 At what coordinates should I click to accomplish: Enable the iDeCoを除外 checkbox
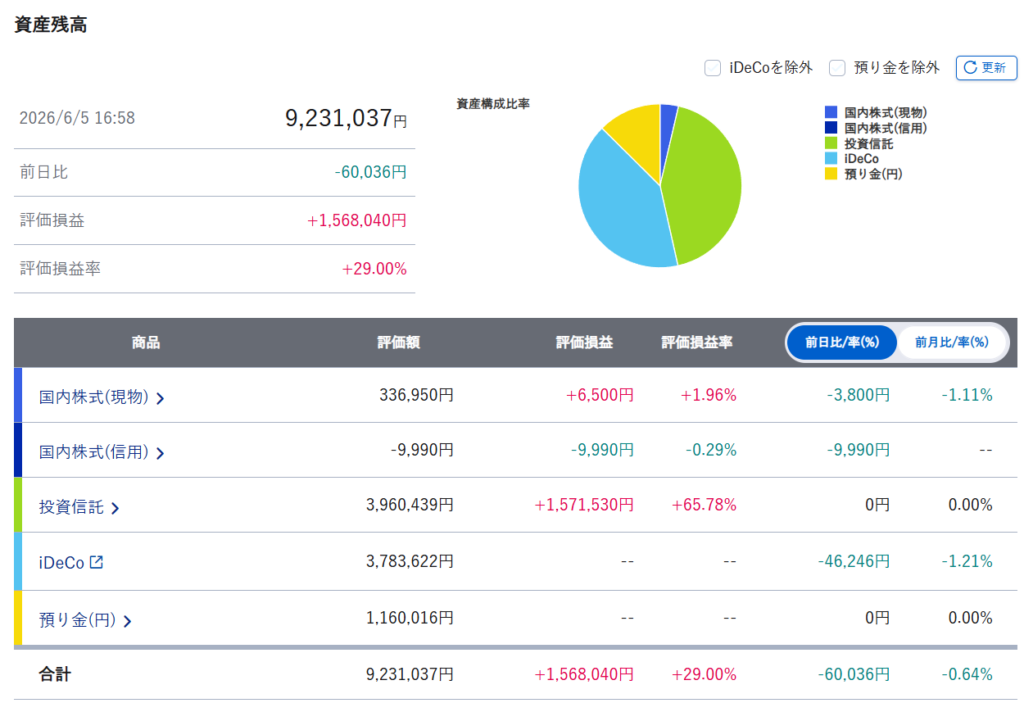click(712, 68)
